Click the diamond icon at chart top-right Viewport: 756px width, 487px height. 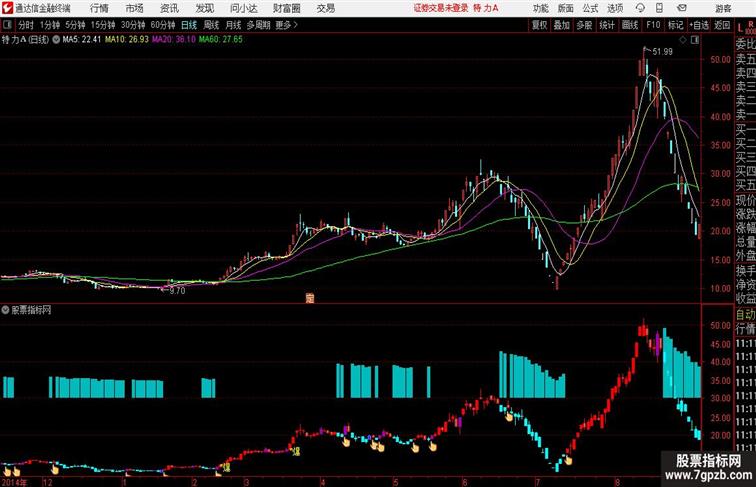tap(683, 40)
